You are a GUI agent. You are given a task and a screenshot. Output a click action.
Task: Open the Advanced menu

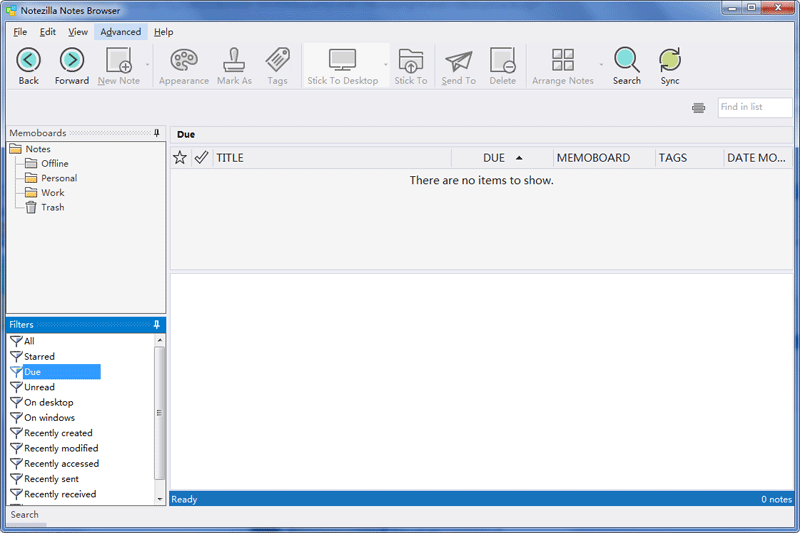coord(120,32)
